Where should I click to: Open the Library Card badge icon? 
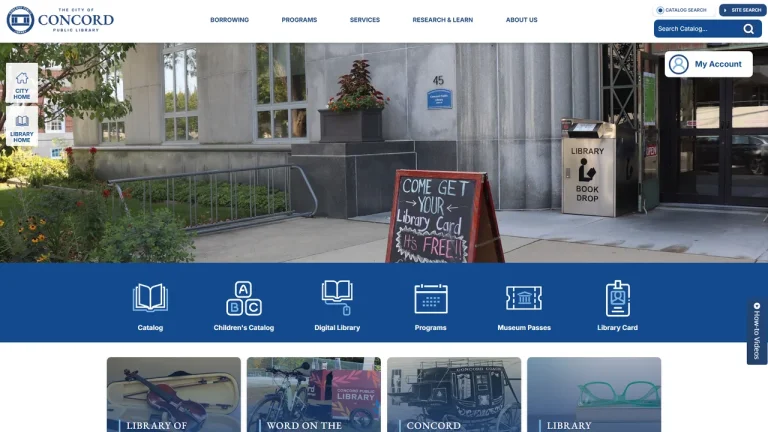[618, 298]
